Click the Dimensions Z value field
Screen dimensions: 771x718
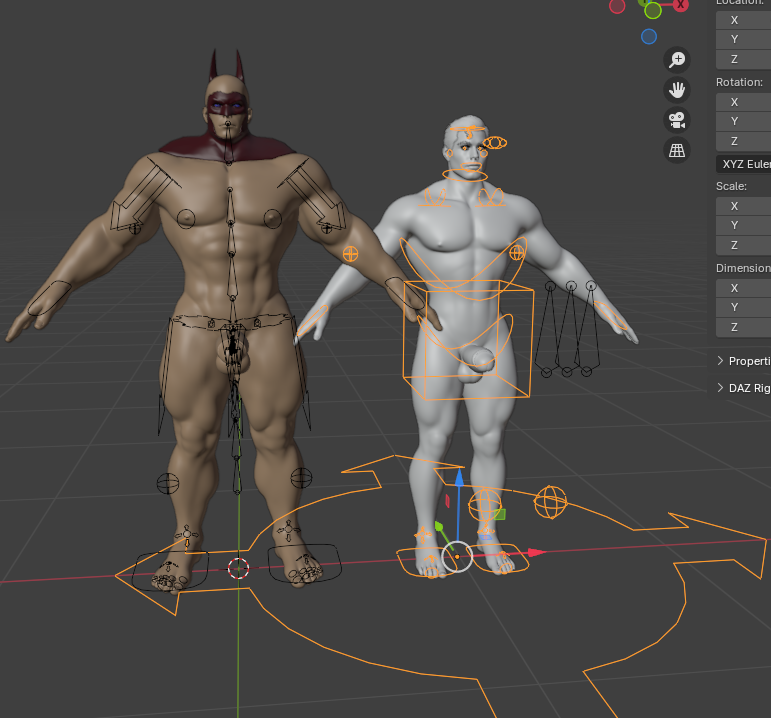click(x=743, y=327)
